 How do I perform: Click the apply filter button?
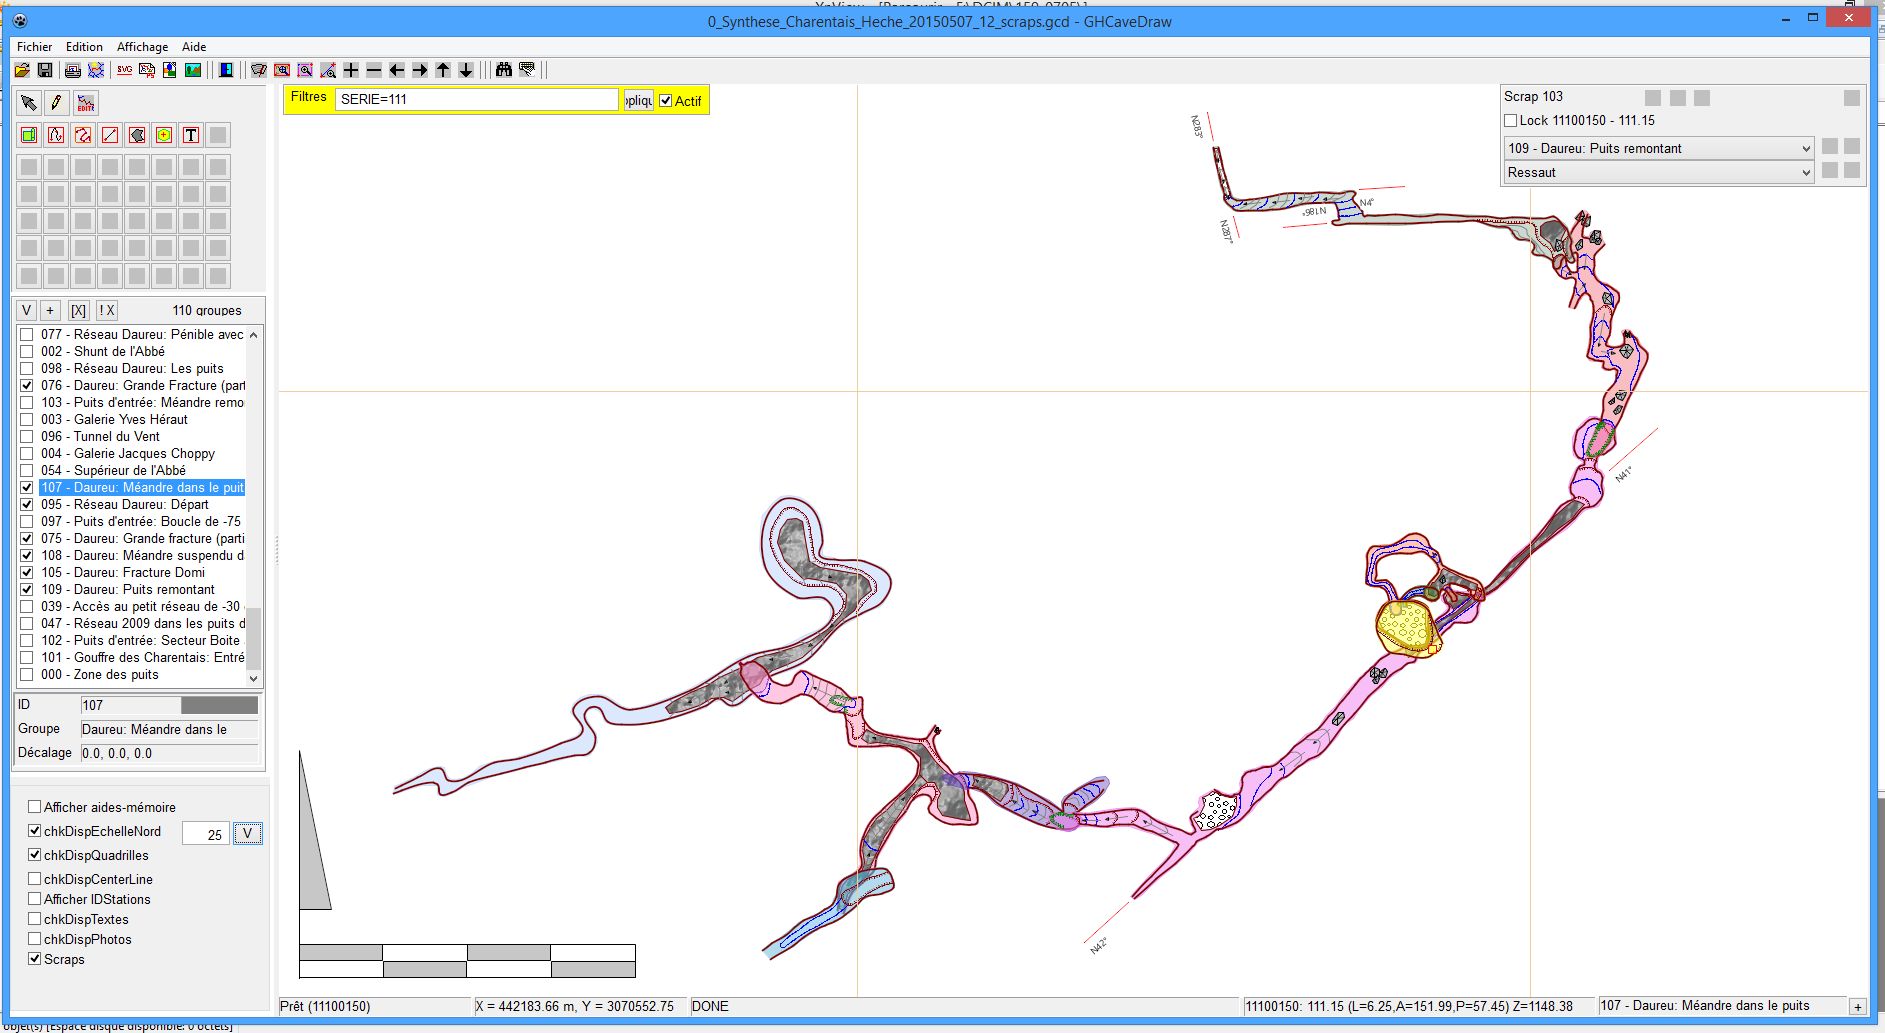click(638, 100)
